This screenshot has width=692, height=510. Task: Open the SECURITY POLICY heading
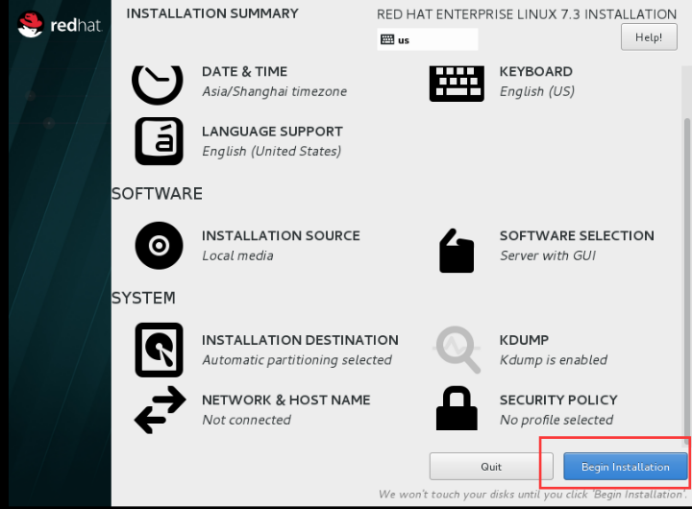[558, 400]
